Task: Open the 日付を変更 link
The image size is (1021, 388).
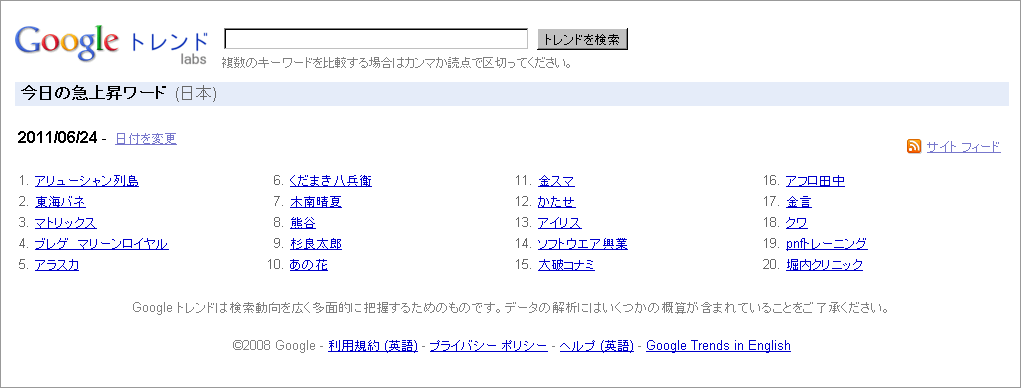Action: [x=146, y=139]
